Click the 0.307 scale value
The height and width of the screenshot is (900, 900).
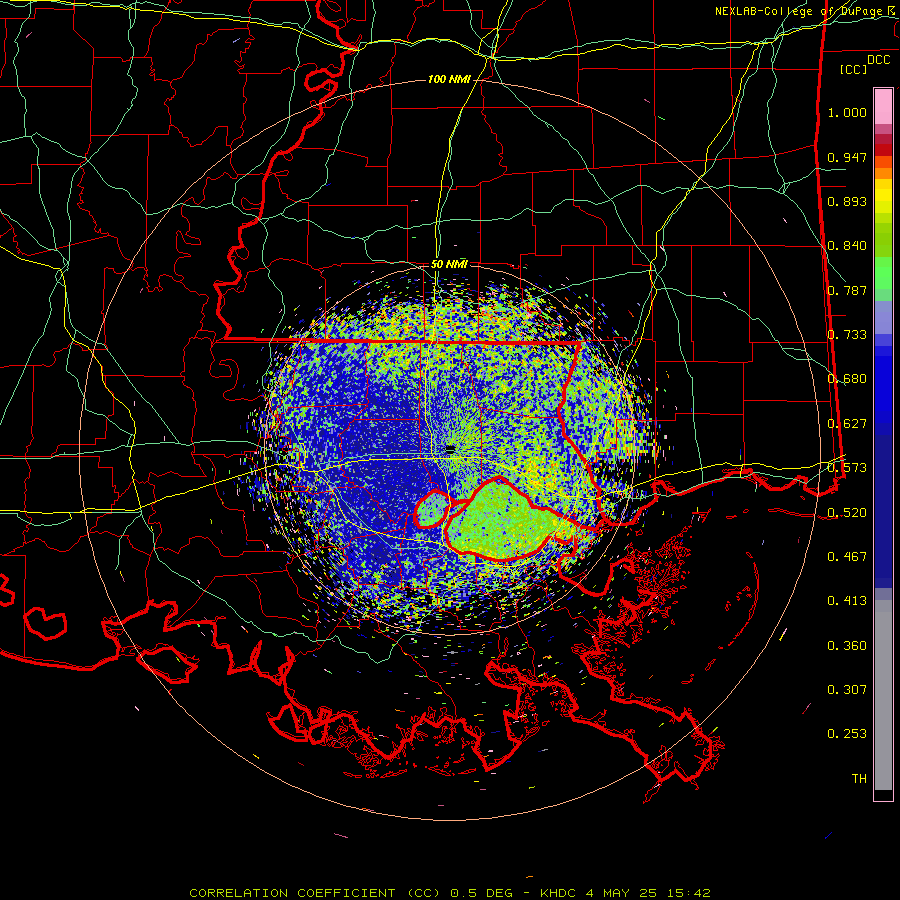847,690
